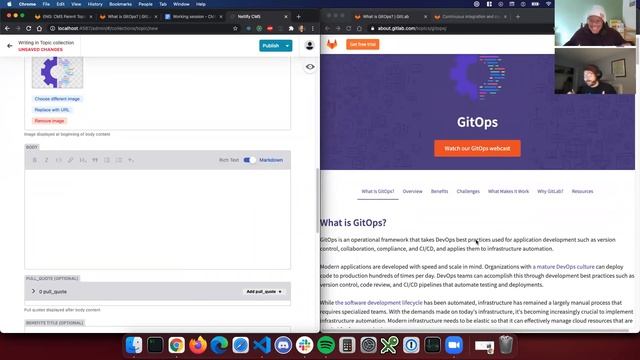Screen dimensions: 640x360
Task: Open Firefox from the dock
Action: click(x=198, y=345)
